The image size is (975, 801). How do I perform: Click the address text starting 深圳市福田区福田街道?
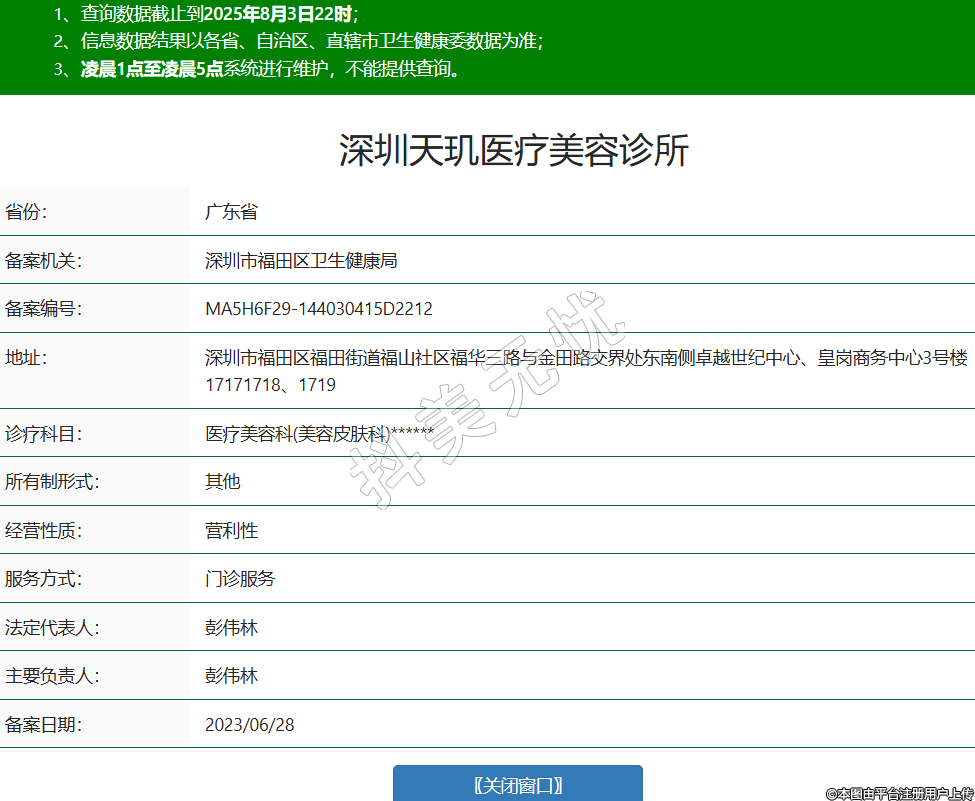point(586,358)
